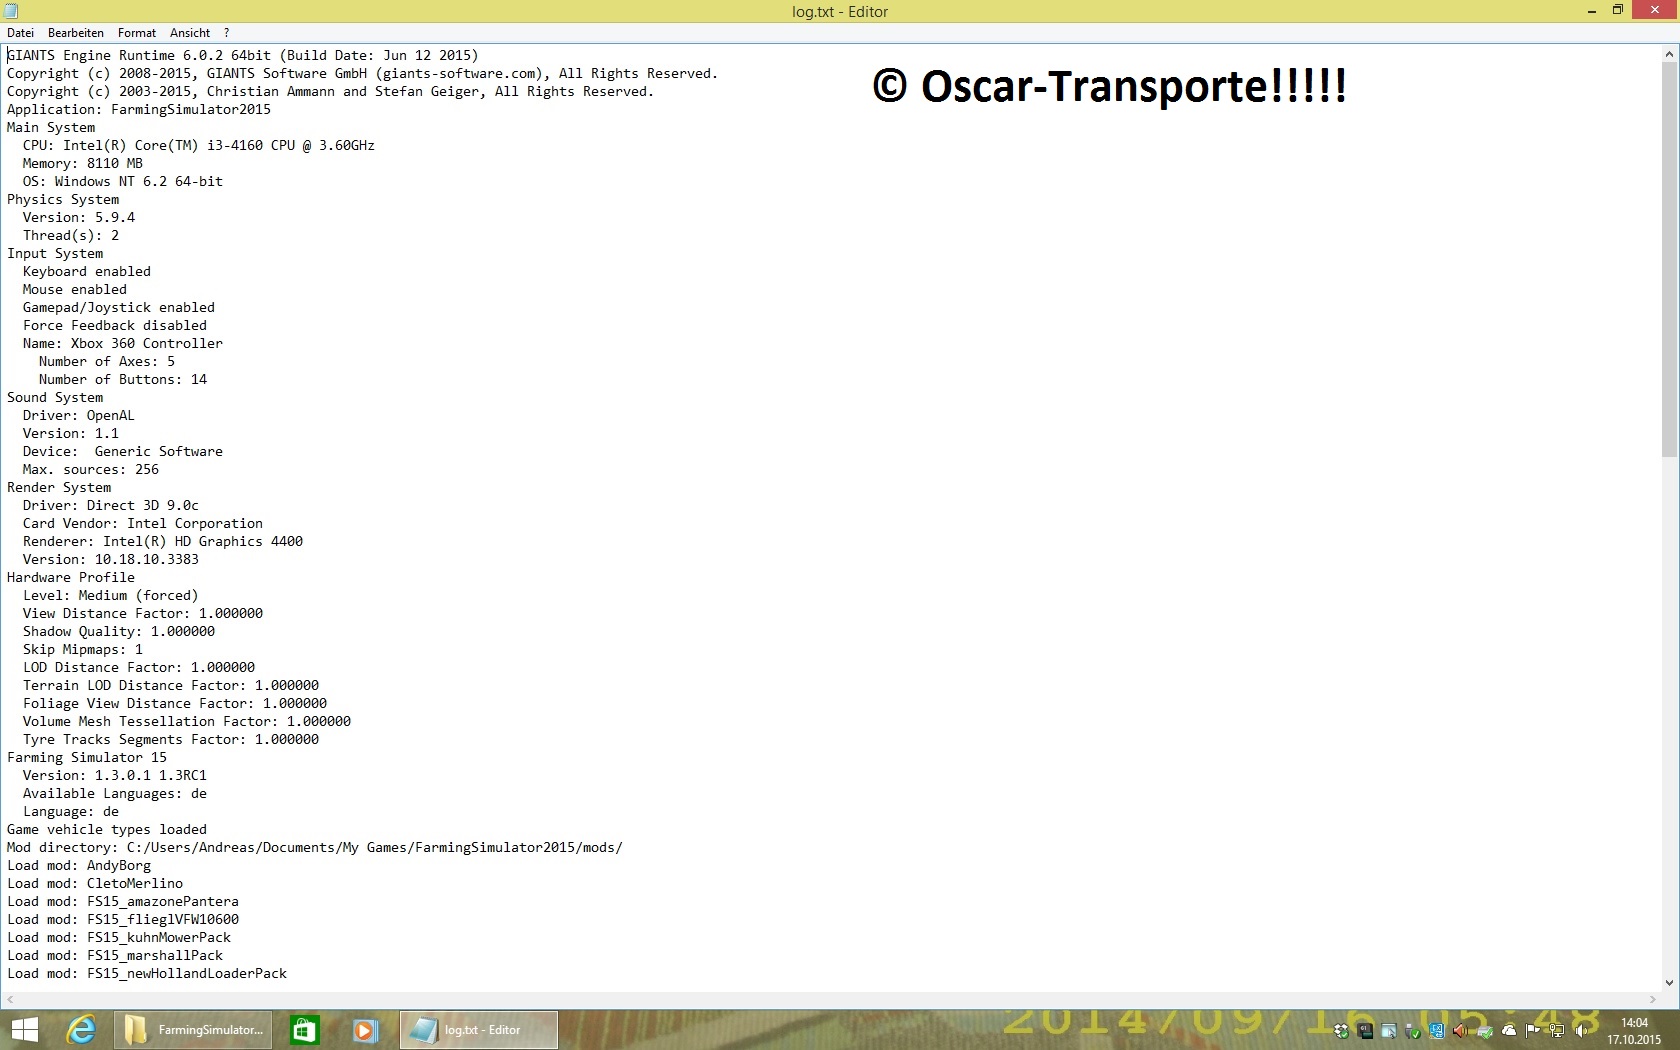Screen dimensions: 1680x1050
Task: Click the line 'Load mod: FS15_newHollandLoaderPack'
Action: [147, 974]
